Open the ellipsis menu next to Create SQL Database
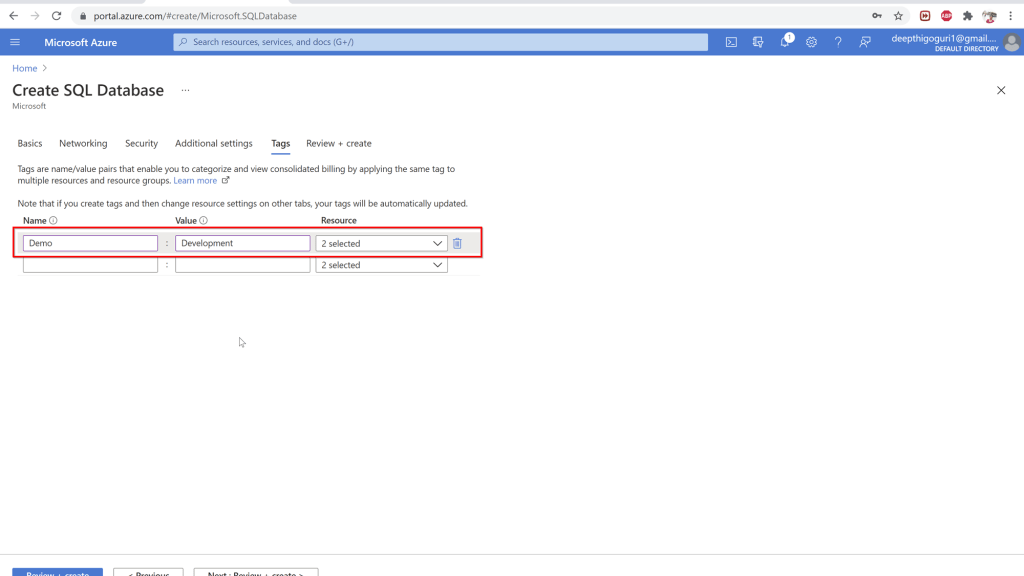Image resolution: width=1024 pixels, height=576 pixels. [185, 90]
